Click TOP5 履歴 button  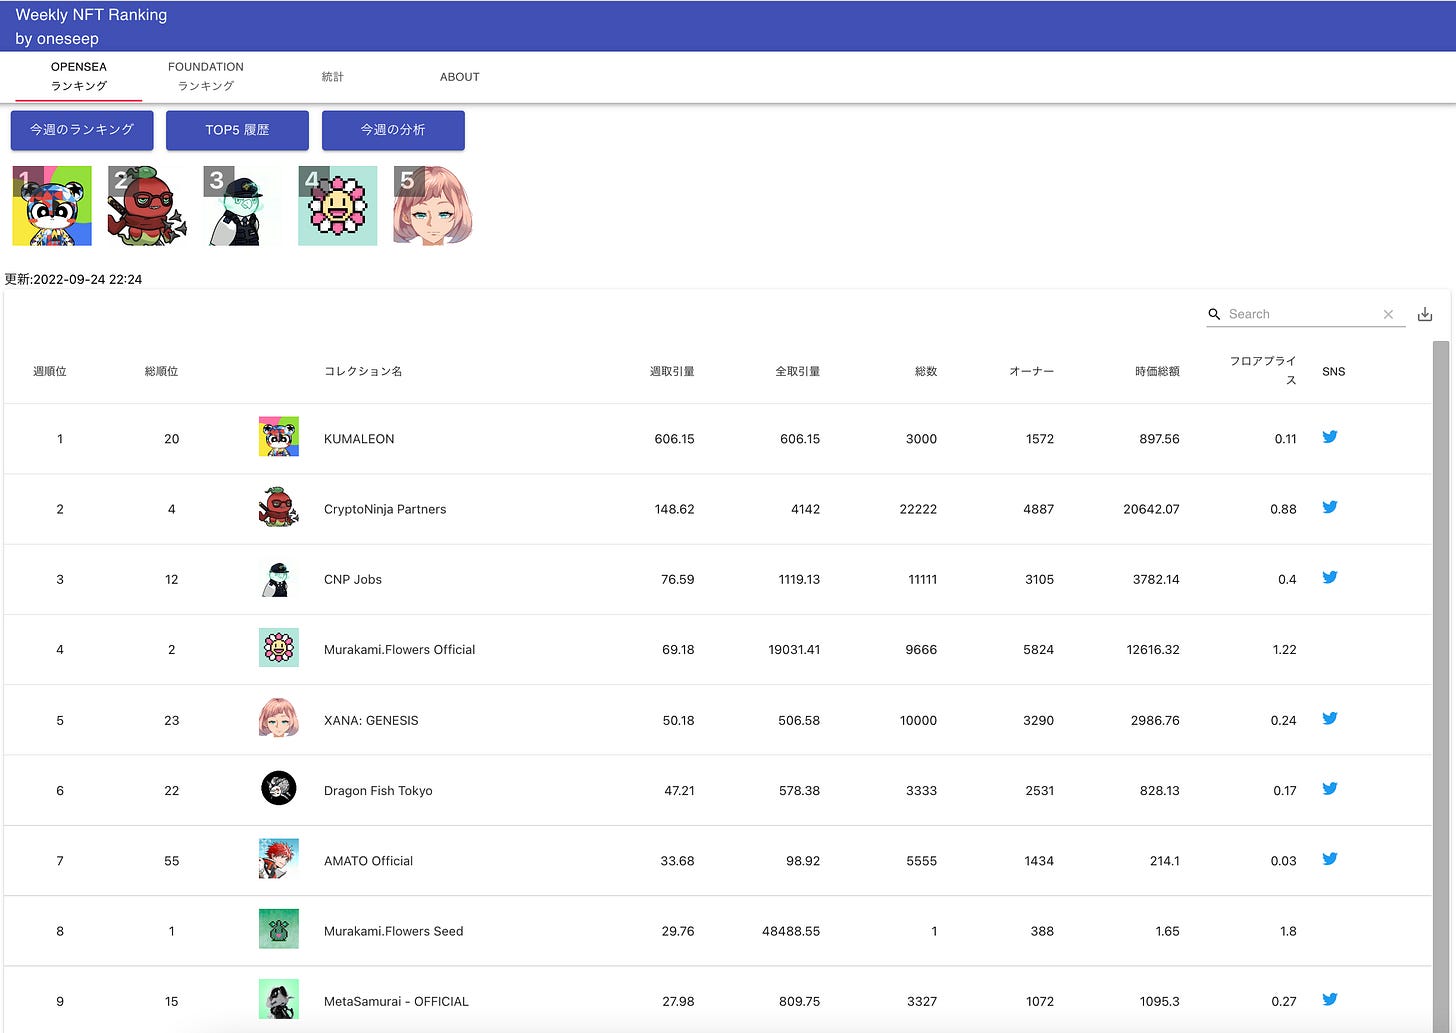(x=237, y=130)
